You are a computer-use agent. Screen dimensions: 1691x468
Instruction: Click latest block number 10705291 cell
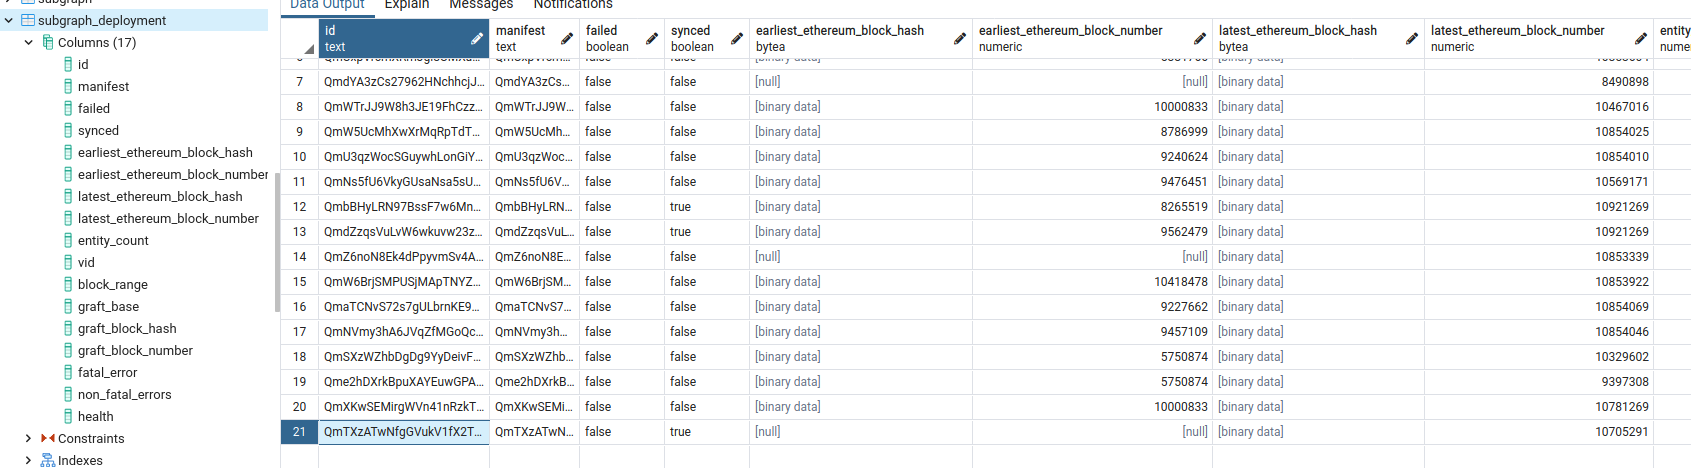pos(1539,432)
